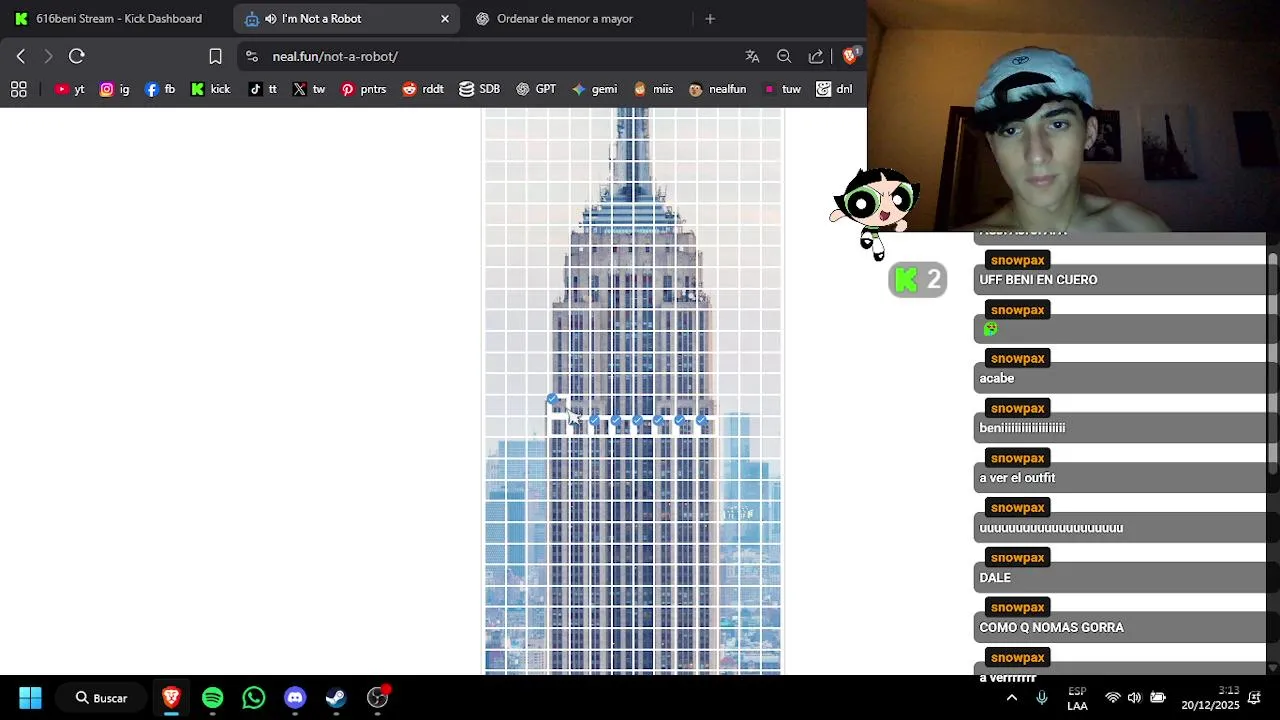1280x720 pixels.
Task: Open the taskbar clock and date
Action: [1210, 698]
